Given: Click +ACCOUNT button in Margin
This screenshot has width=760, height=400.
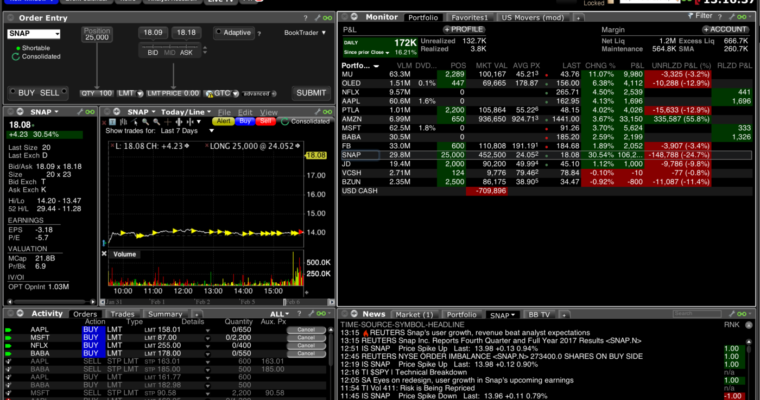Looking at the screenshot, I should click(x=724, y=30).
